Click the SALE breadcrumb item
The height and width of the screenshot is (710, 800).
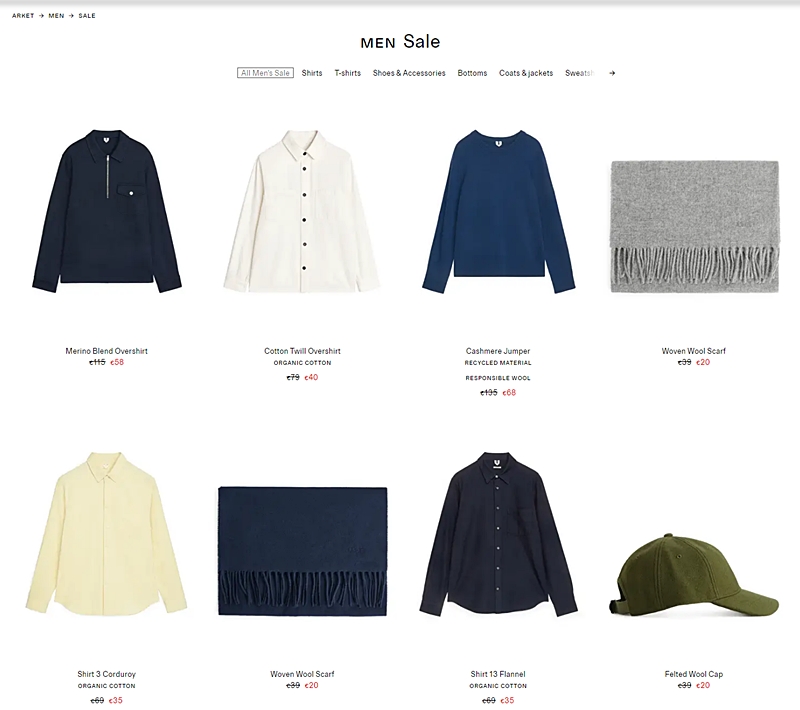pos(87,16)
